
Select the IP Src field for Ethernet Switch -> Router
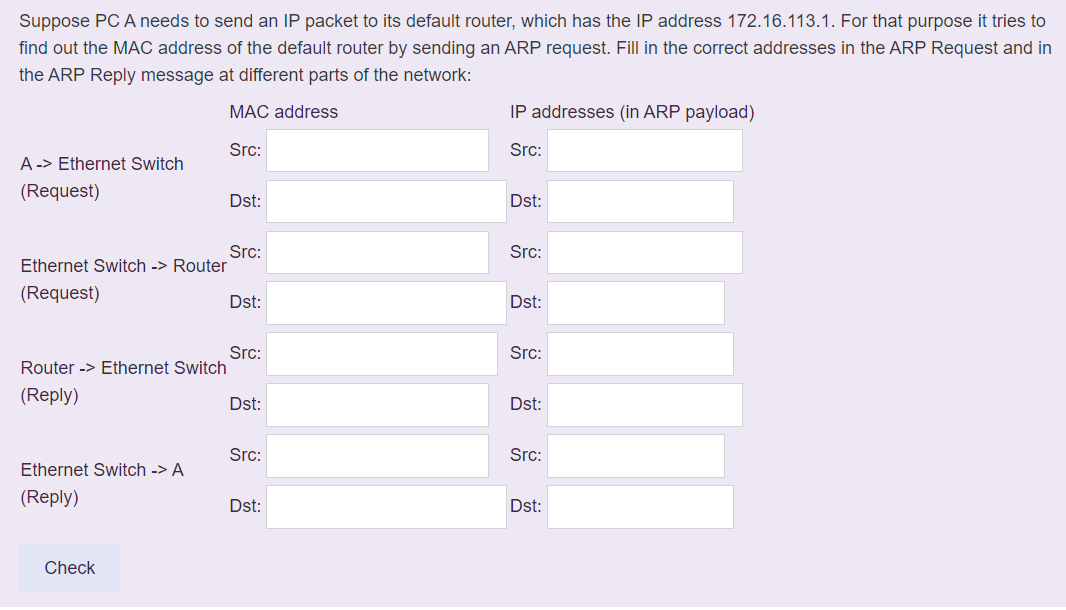pyautogui.click(x=644, y=252)
